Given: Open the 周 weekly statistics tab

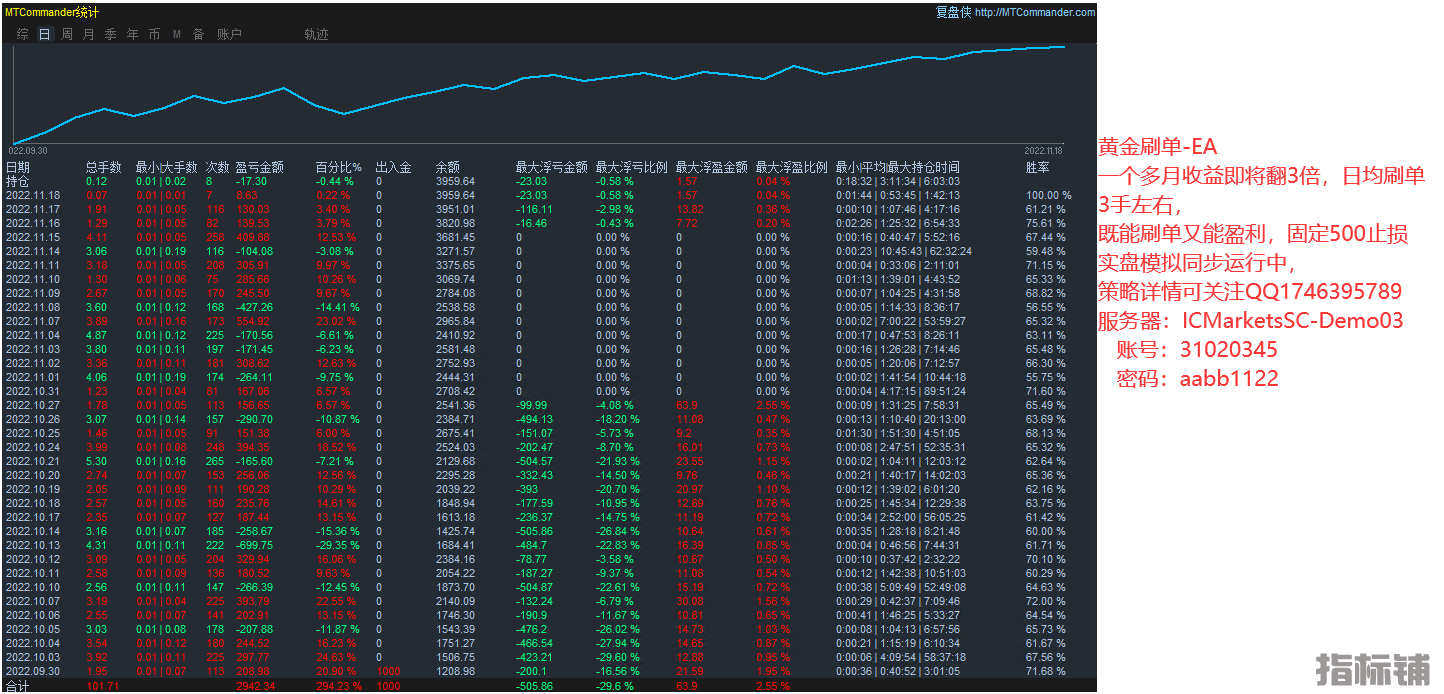Looking at the screenshot, I should pos(66,34).
